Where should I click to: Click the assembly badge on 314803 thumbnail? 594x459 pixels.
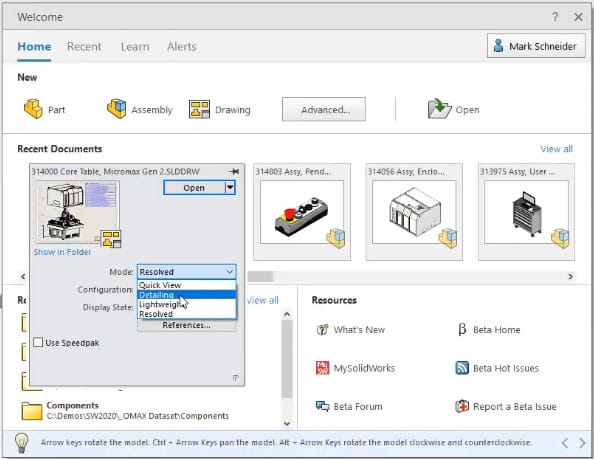point(336,238)
